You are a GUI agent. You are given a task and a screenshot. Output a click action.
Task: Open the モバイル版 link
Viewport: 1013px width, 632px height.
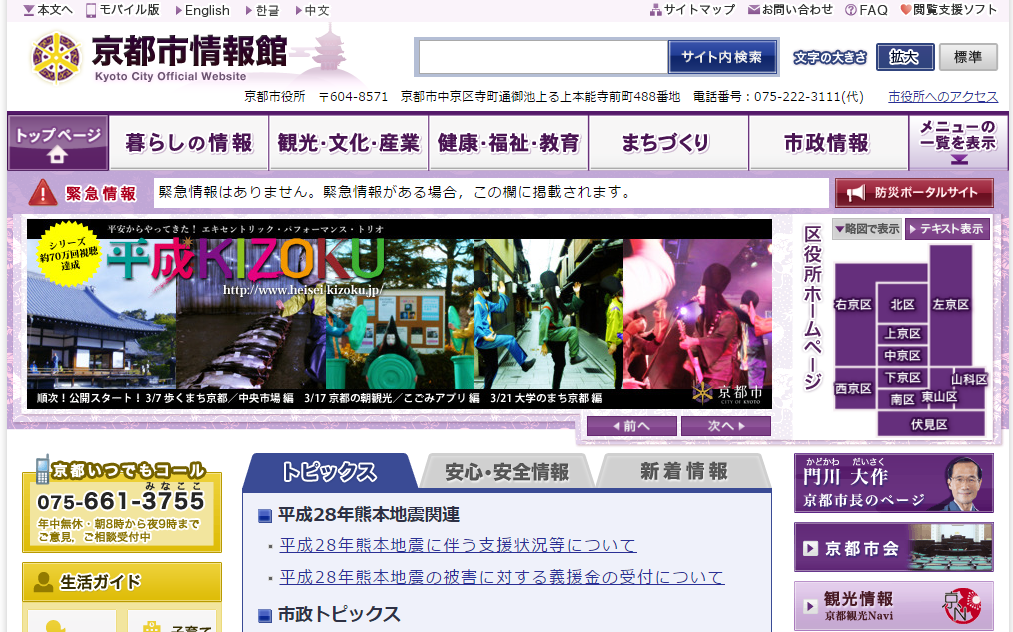click(x=129, y=10)
